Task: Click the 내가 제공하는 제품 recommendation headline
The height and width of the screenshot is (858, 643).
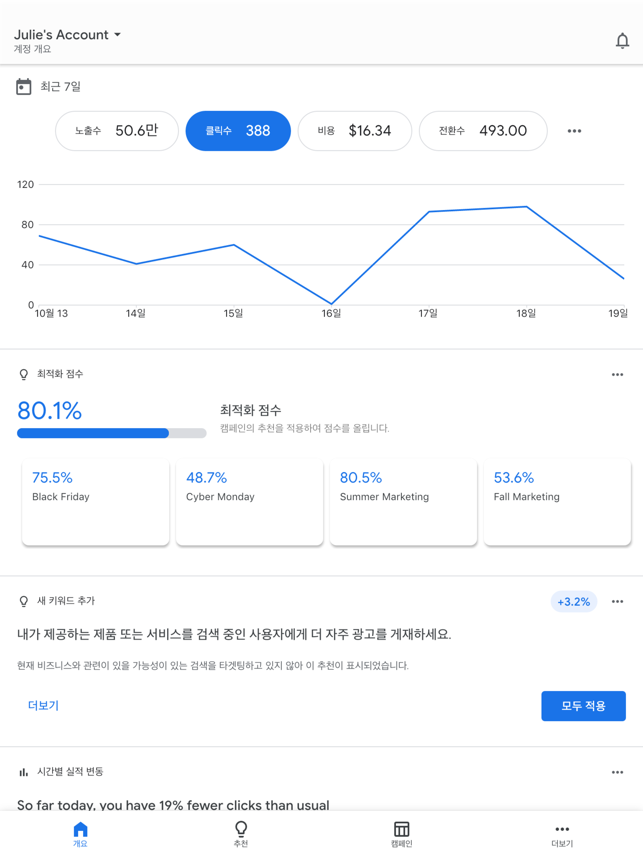Action: pyautogui.click(x=234, y=634)
